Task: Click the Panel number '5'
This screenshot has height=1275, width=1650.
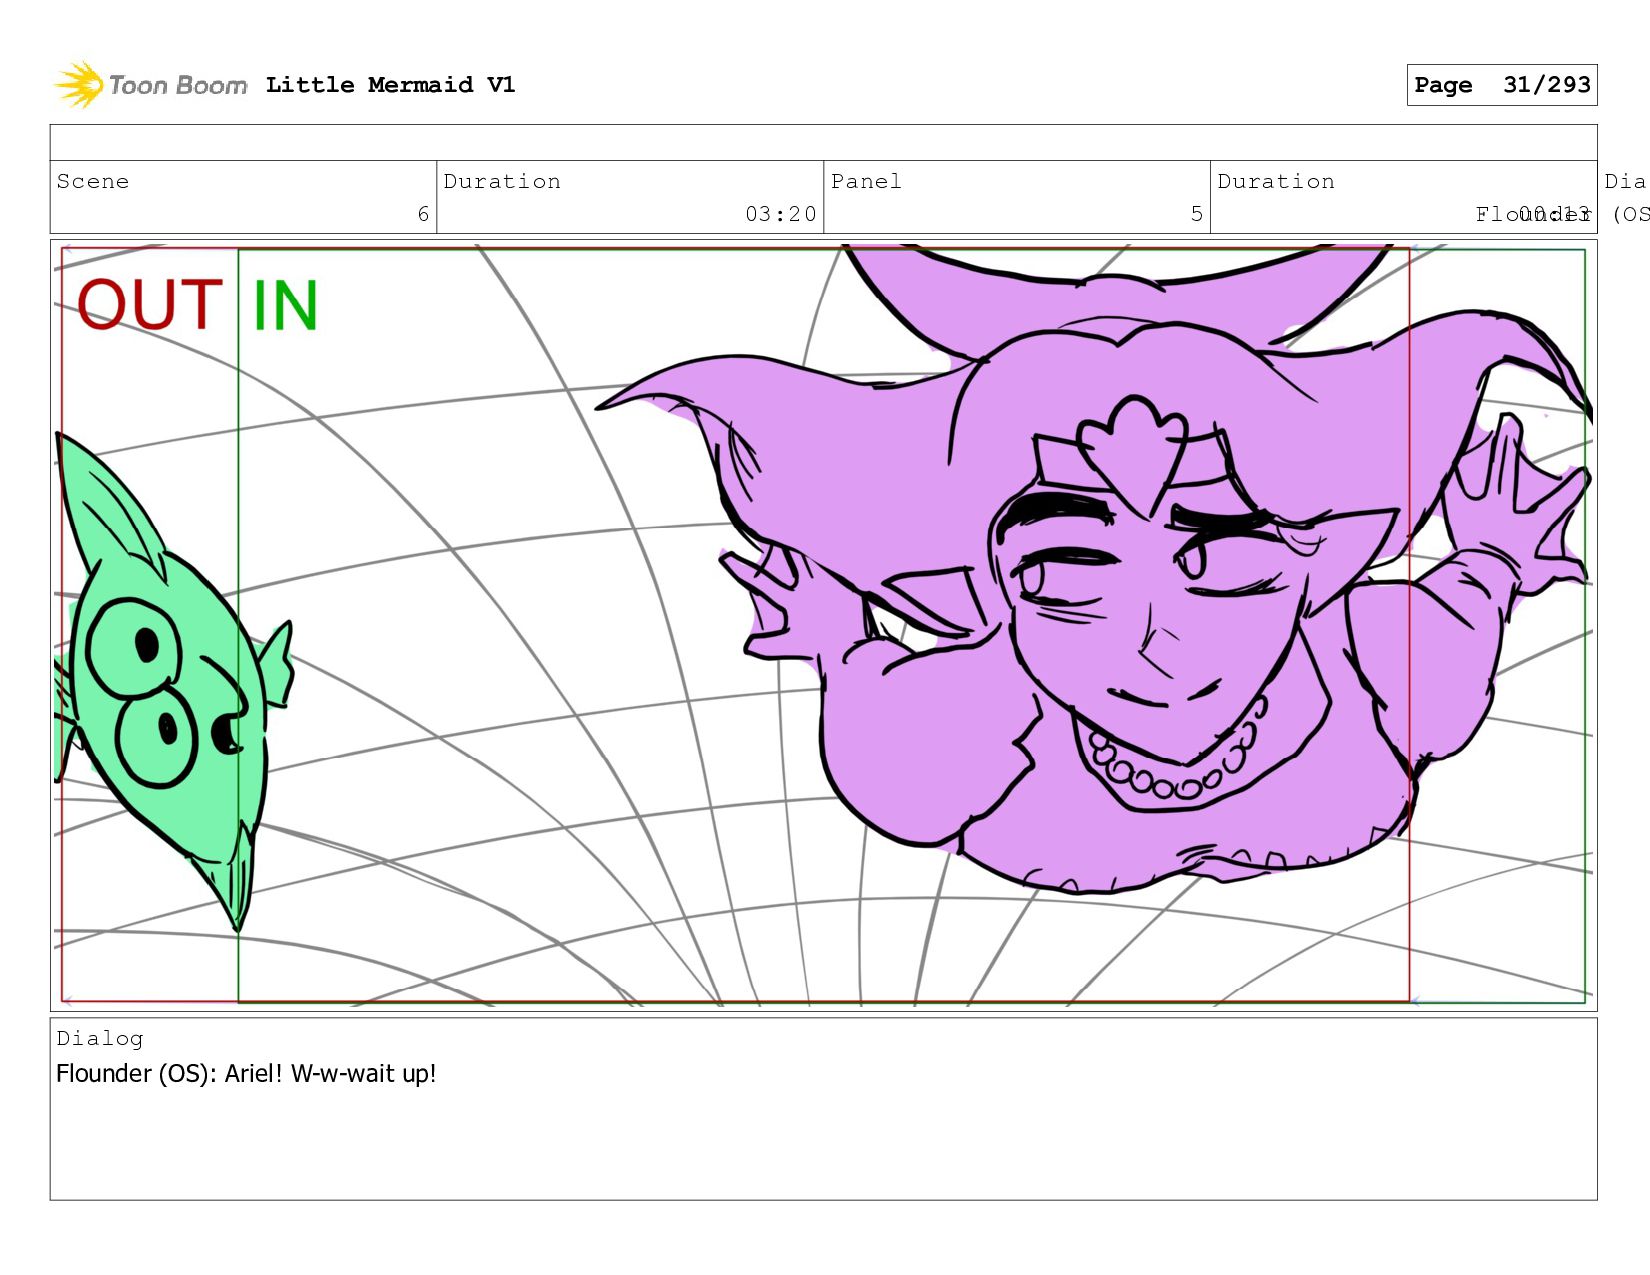Action: [1196, 214]
